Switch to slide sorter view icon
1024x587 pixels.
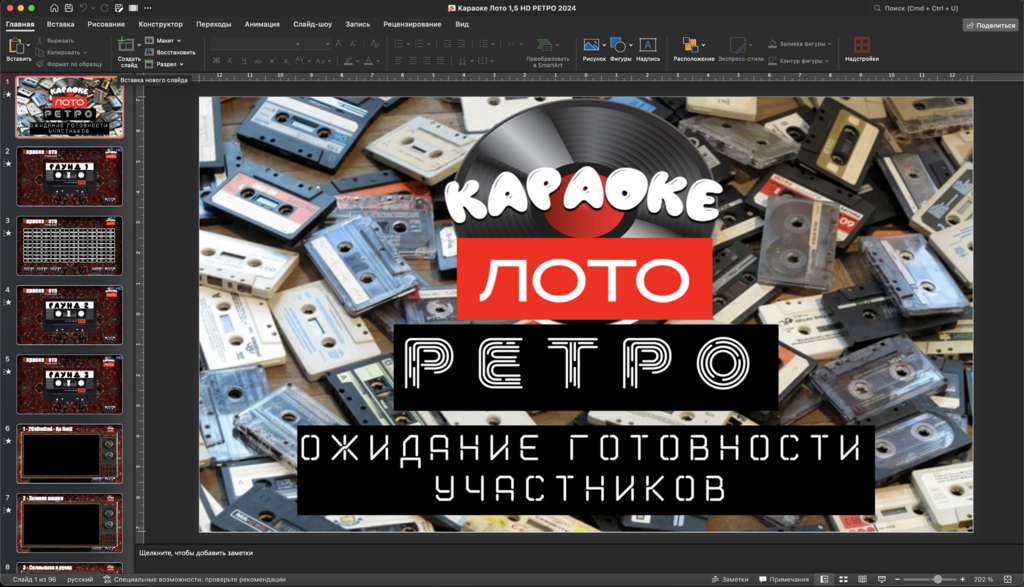pos(843,579)
